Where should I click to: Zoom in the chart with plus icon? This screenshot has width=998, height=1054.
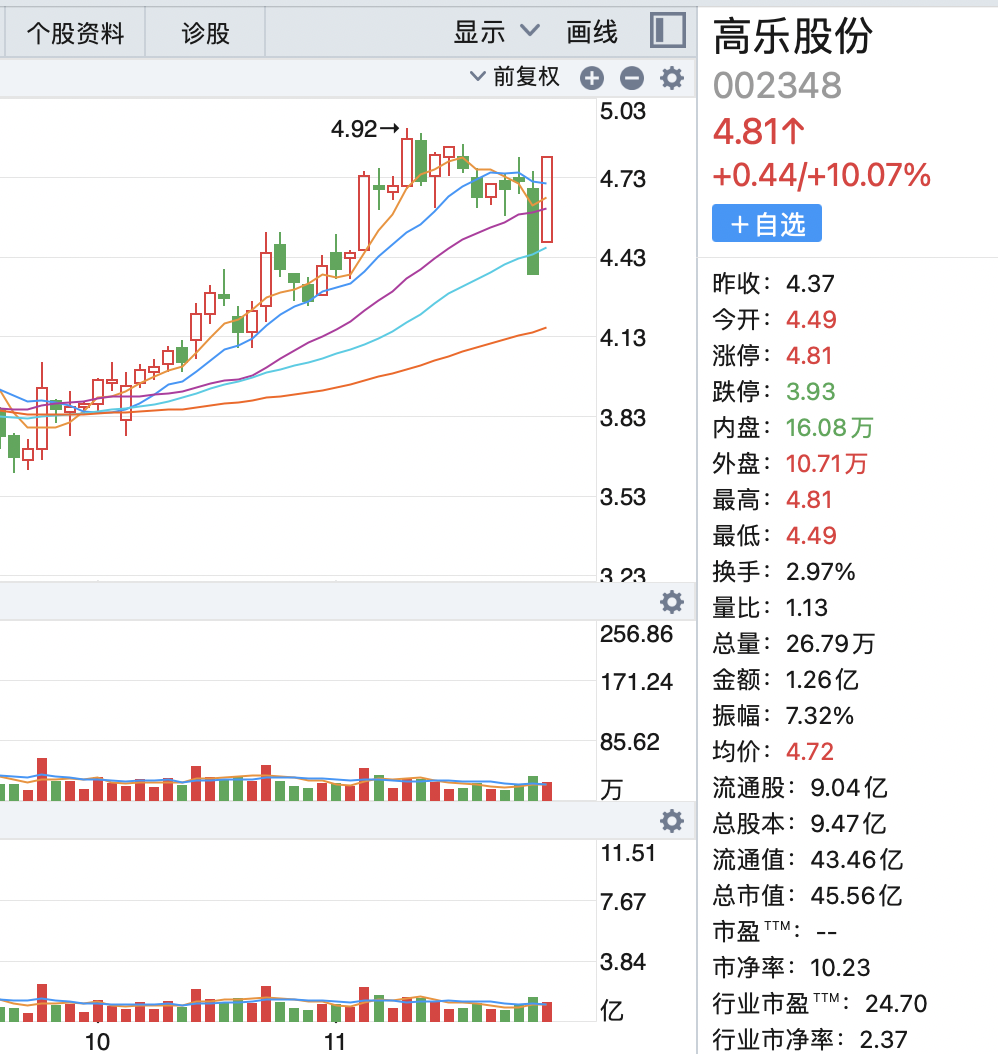pyautogui.click(x=592, y=78)
